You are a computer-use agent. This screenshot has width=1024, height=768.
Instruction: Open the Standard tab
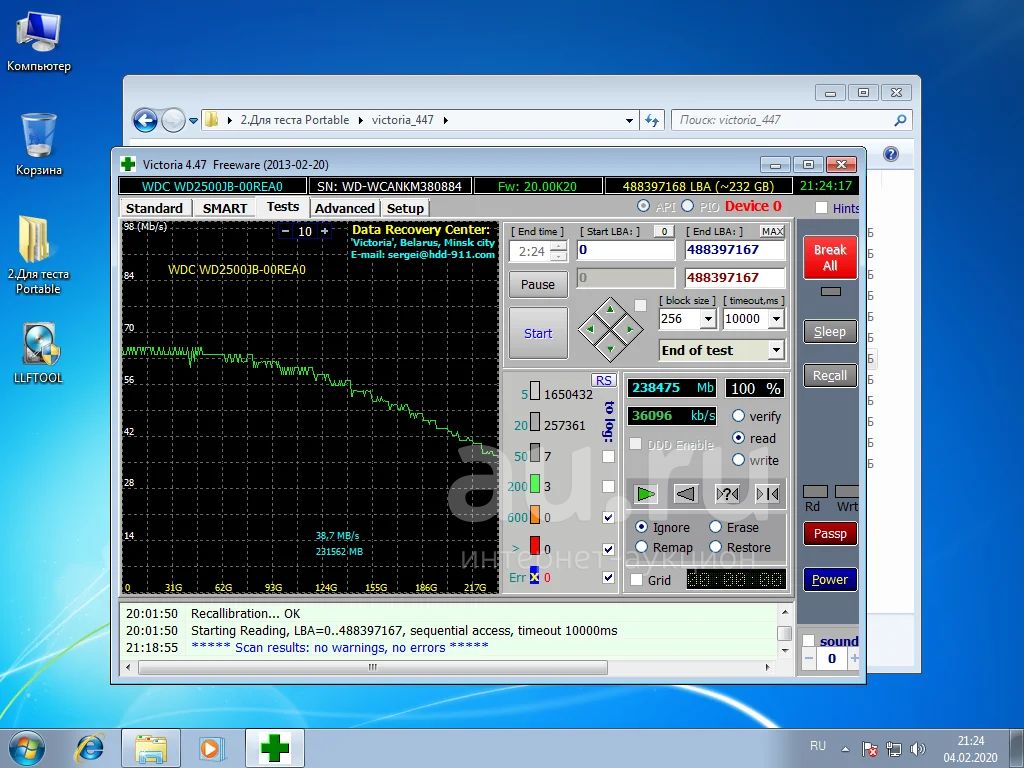155,208
